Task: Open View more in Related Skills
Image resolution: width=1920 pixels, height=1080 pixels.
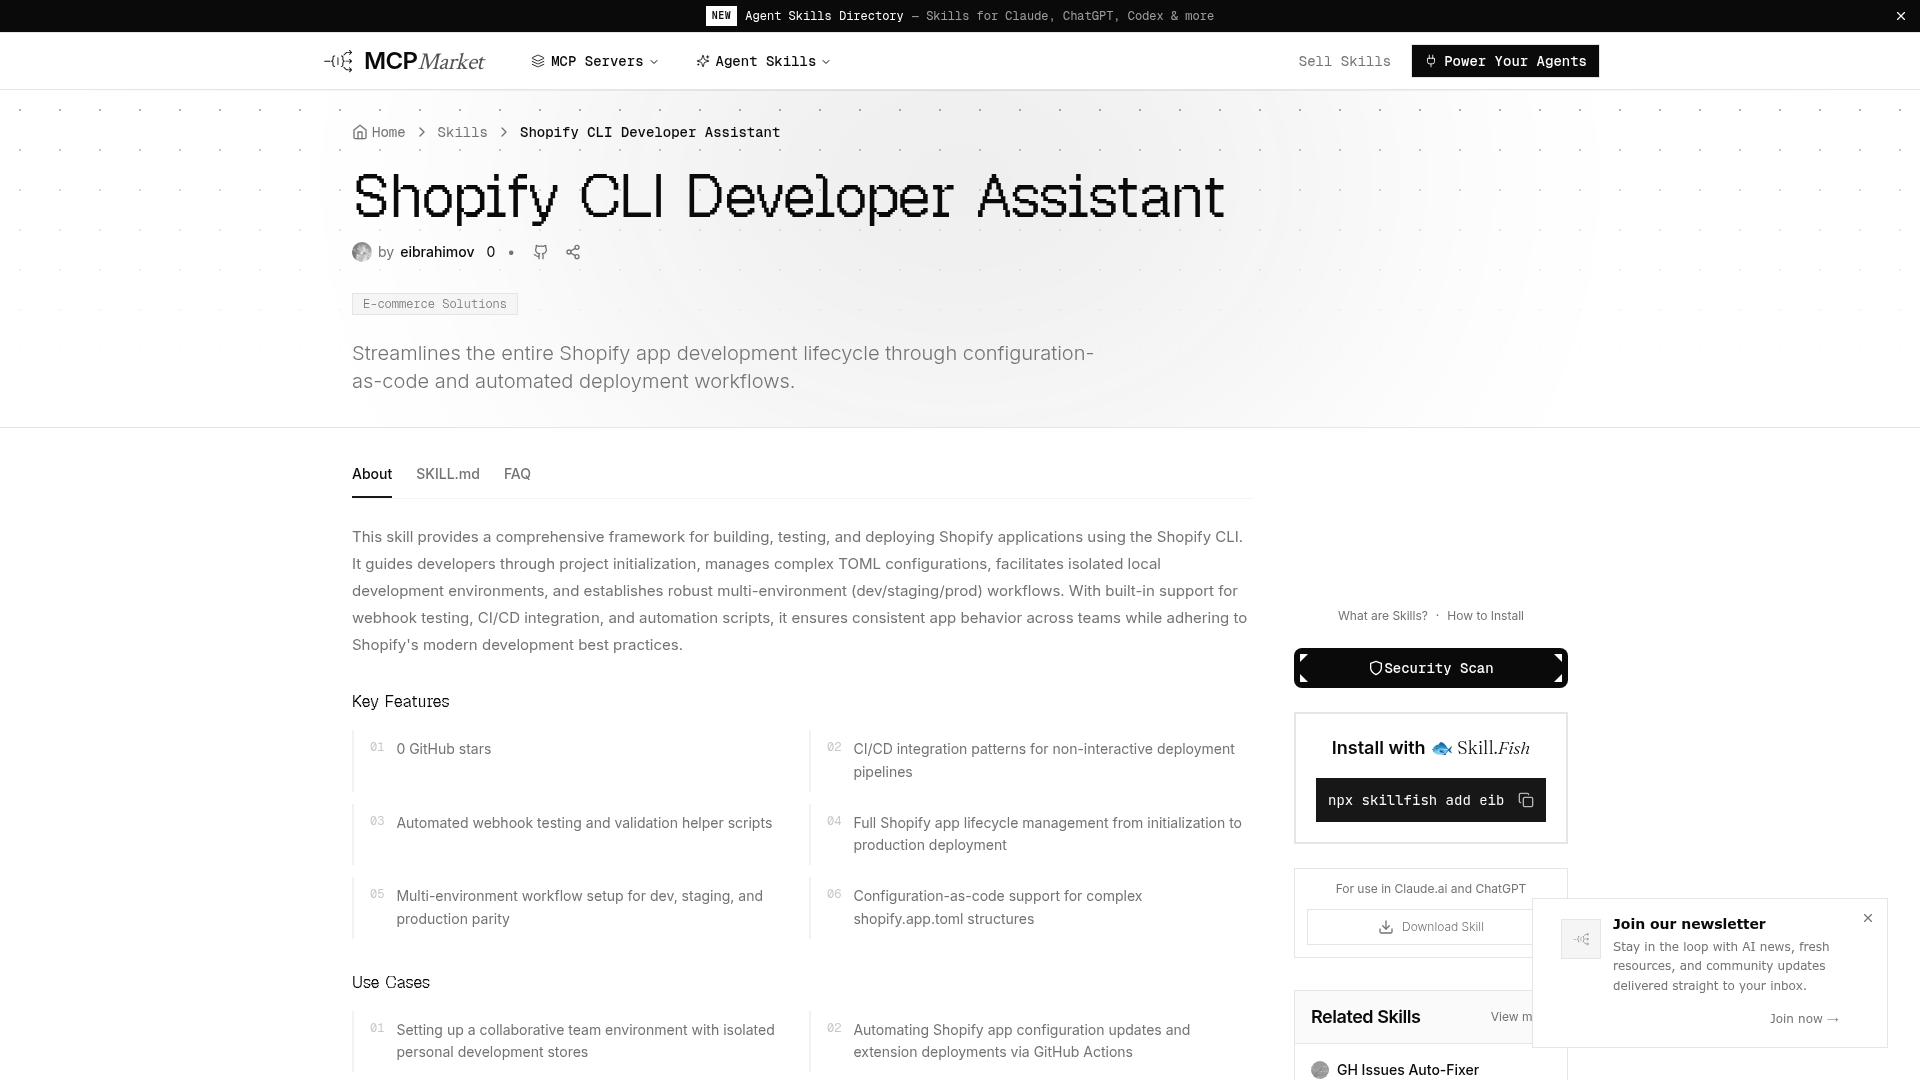Action: [x=1511, y=1017]
